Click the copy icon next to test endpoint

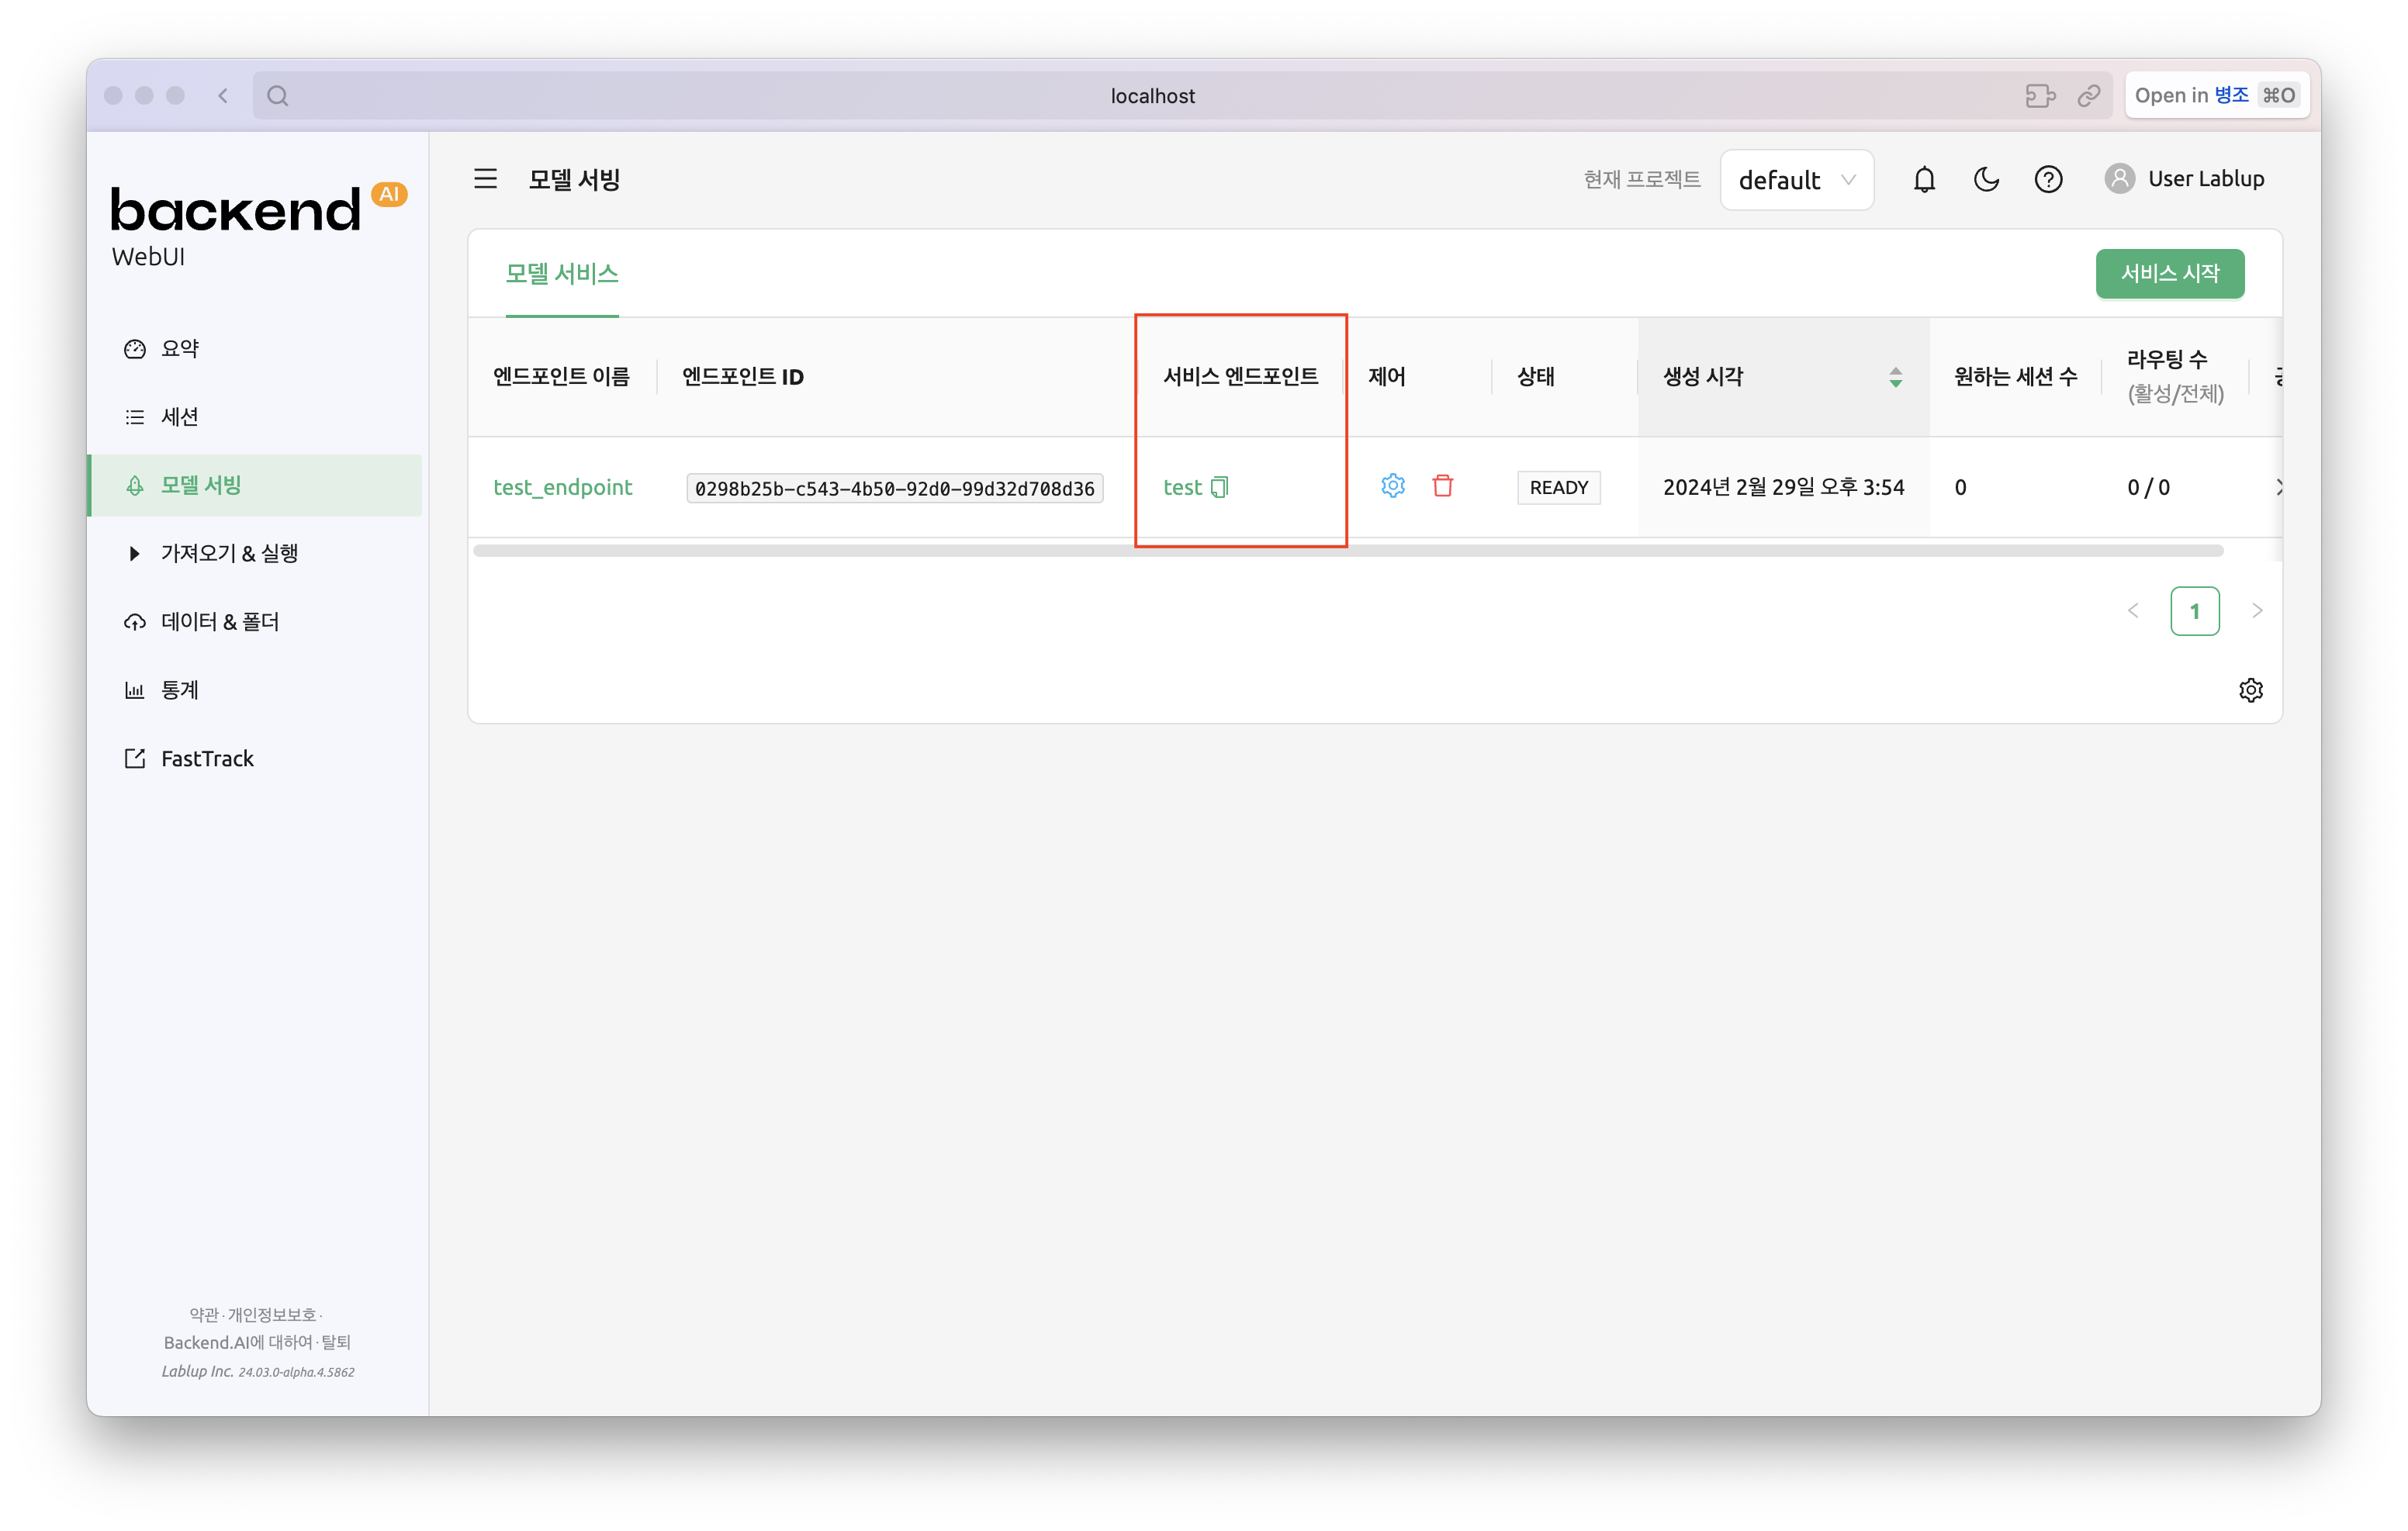point(1219,487)
